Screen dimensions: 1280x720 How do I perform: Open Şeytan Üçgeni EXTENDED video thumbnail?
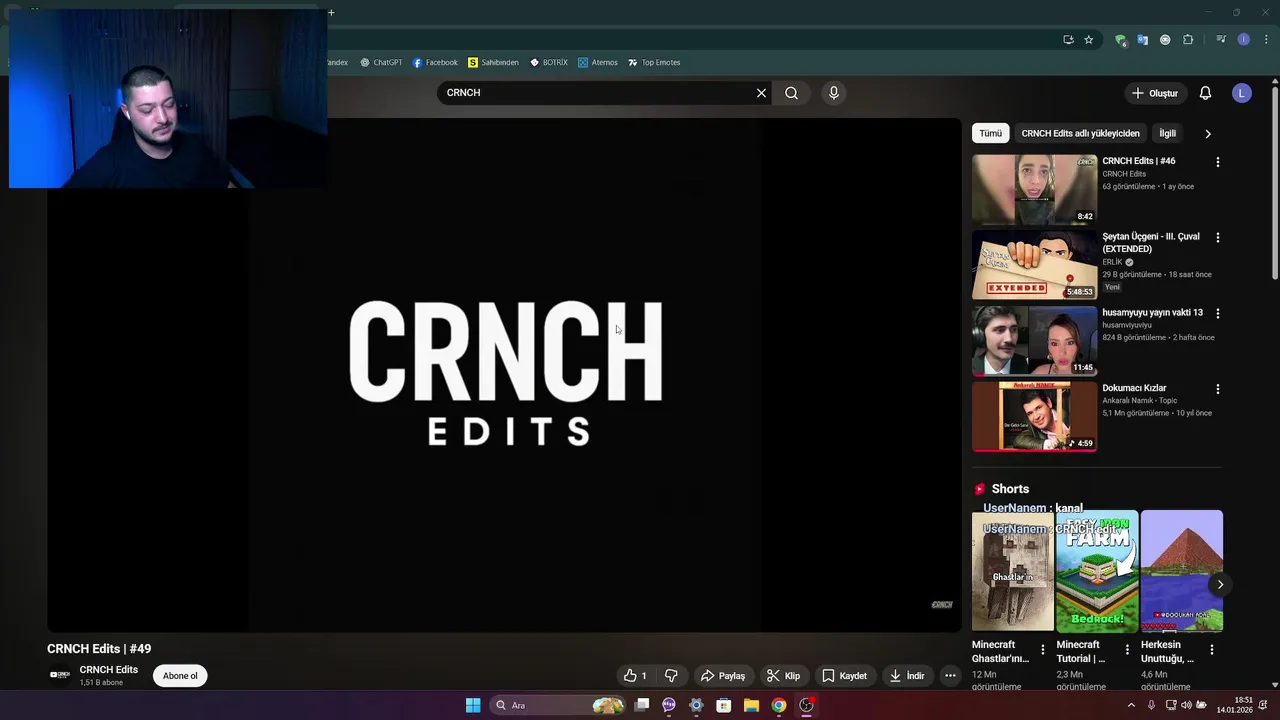point(1034,265)
